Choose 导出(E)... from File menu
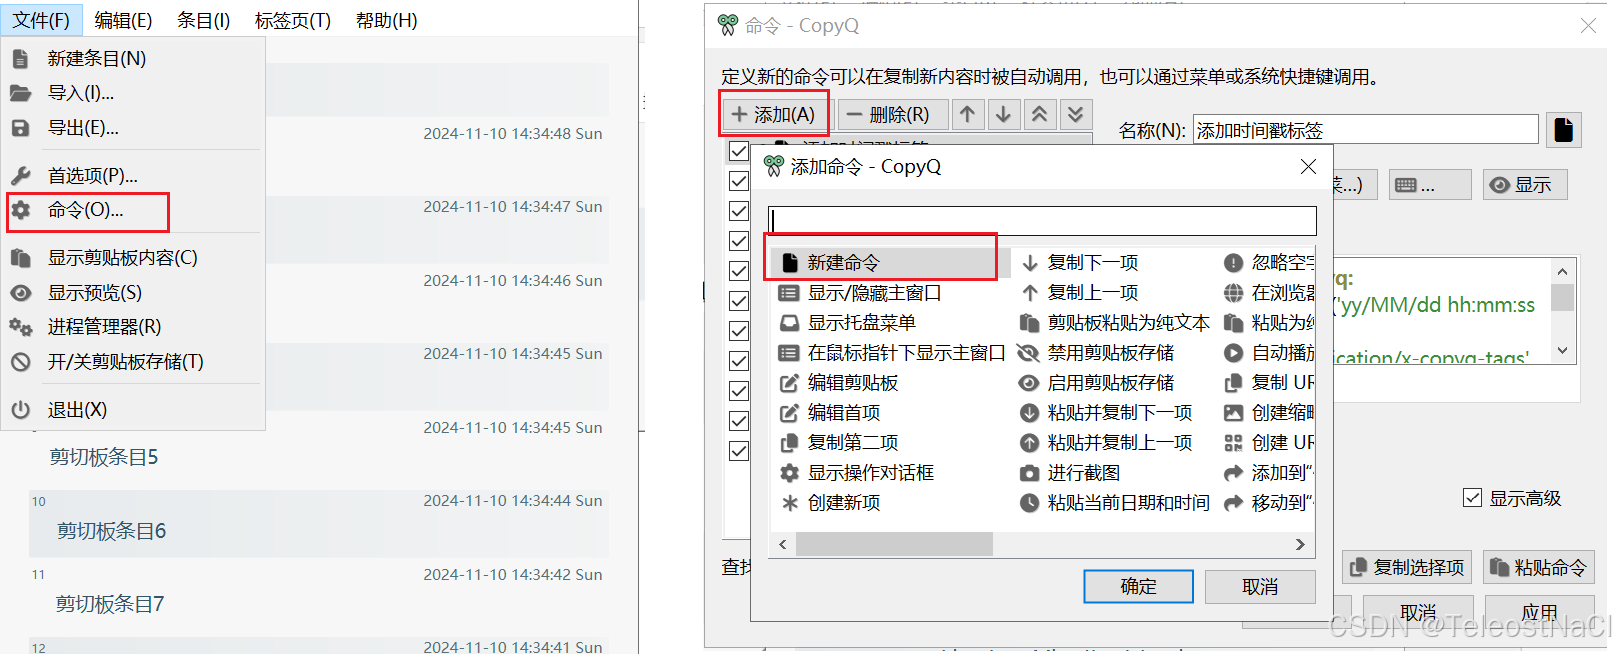Viewport: 1617px width, 654px height. pos(133,128)
